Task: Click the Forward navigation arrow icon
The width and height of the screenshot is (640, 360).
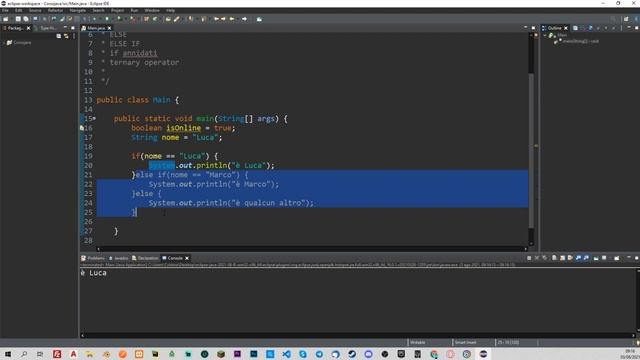Action: [244, 19]
